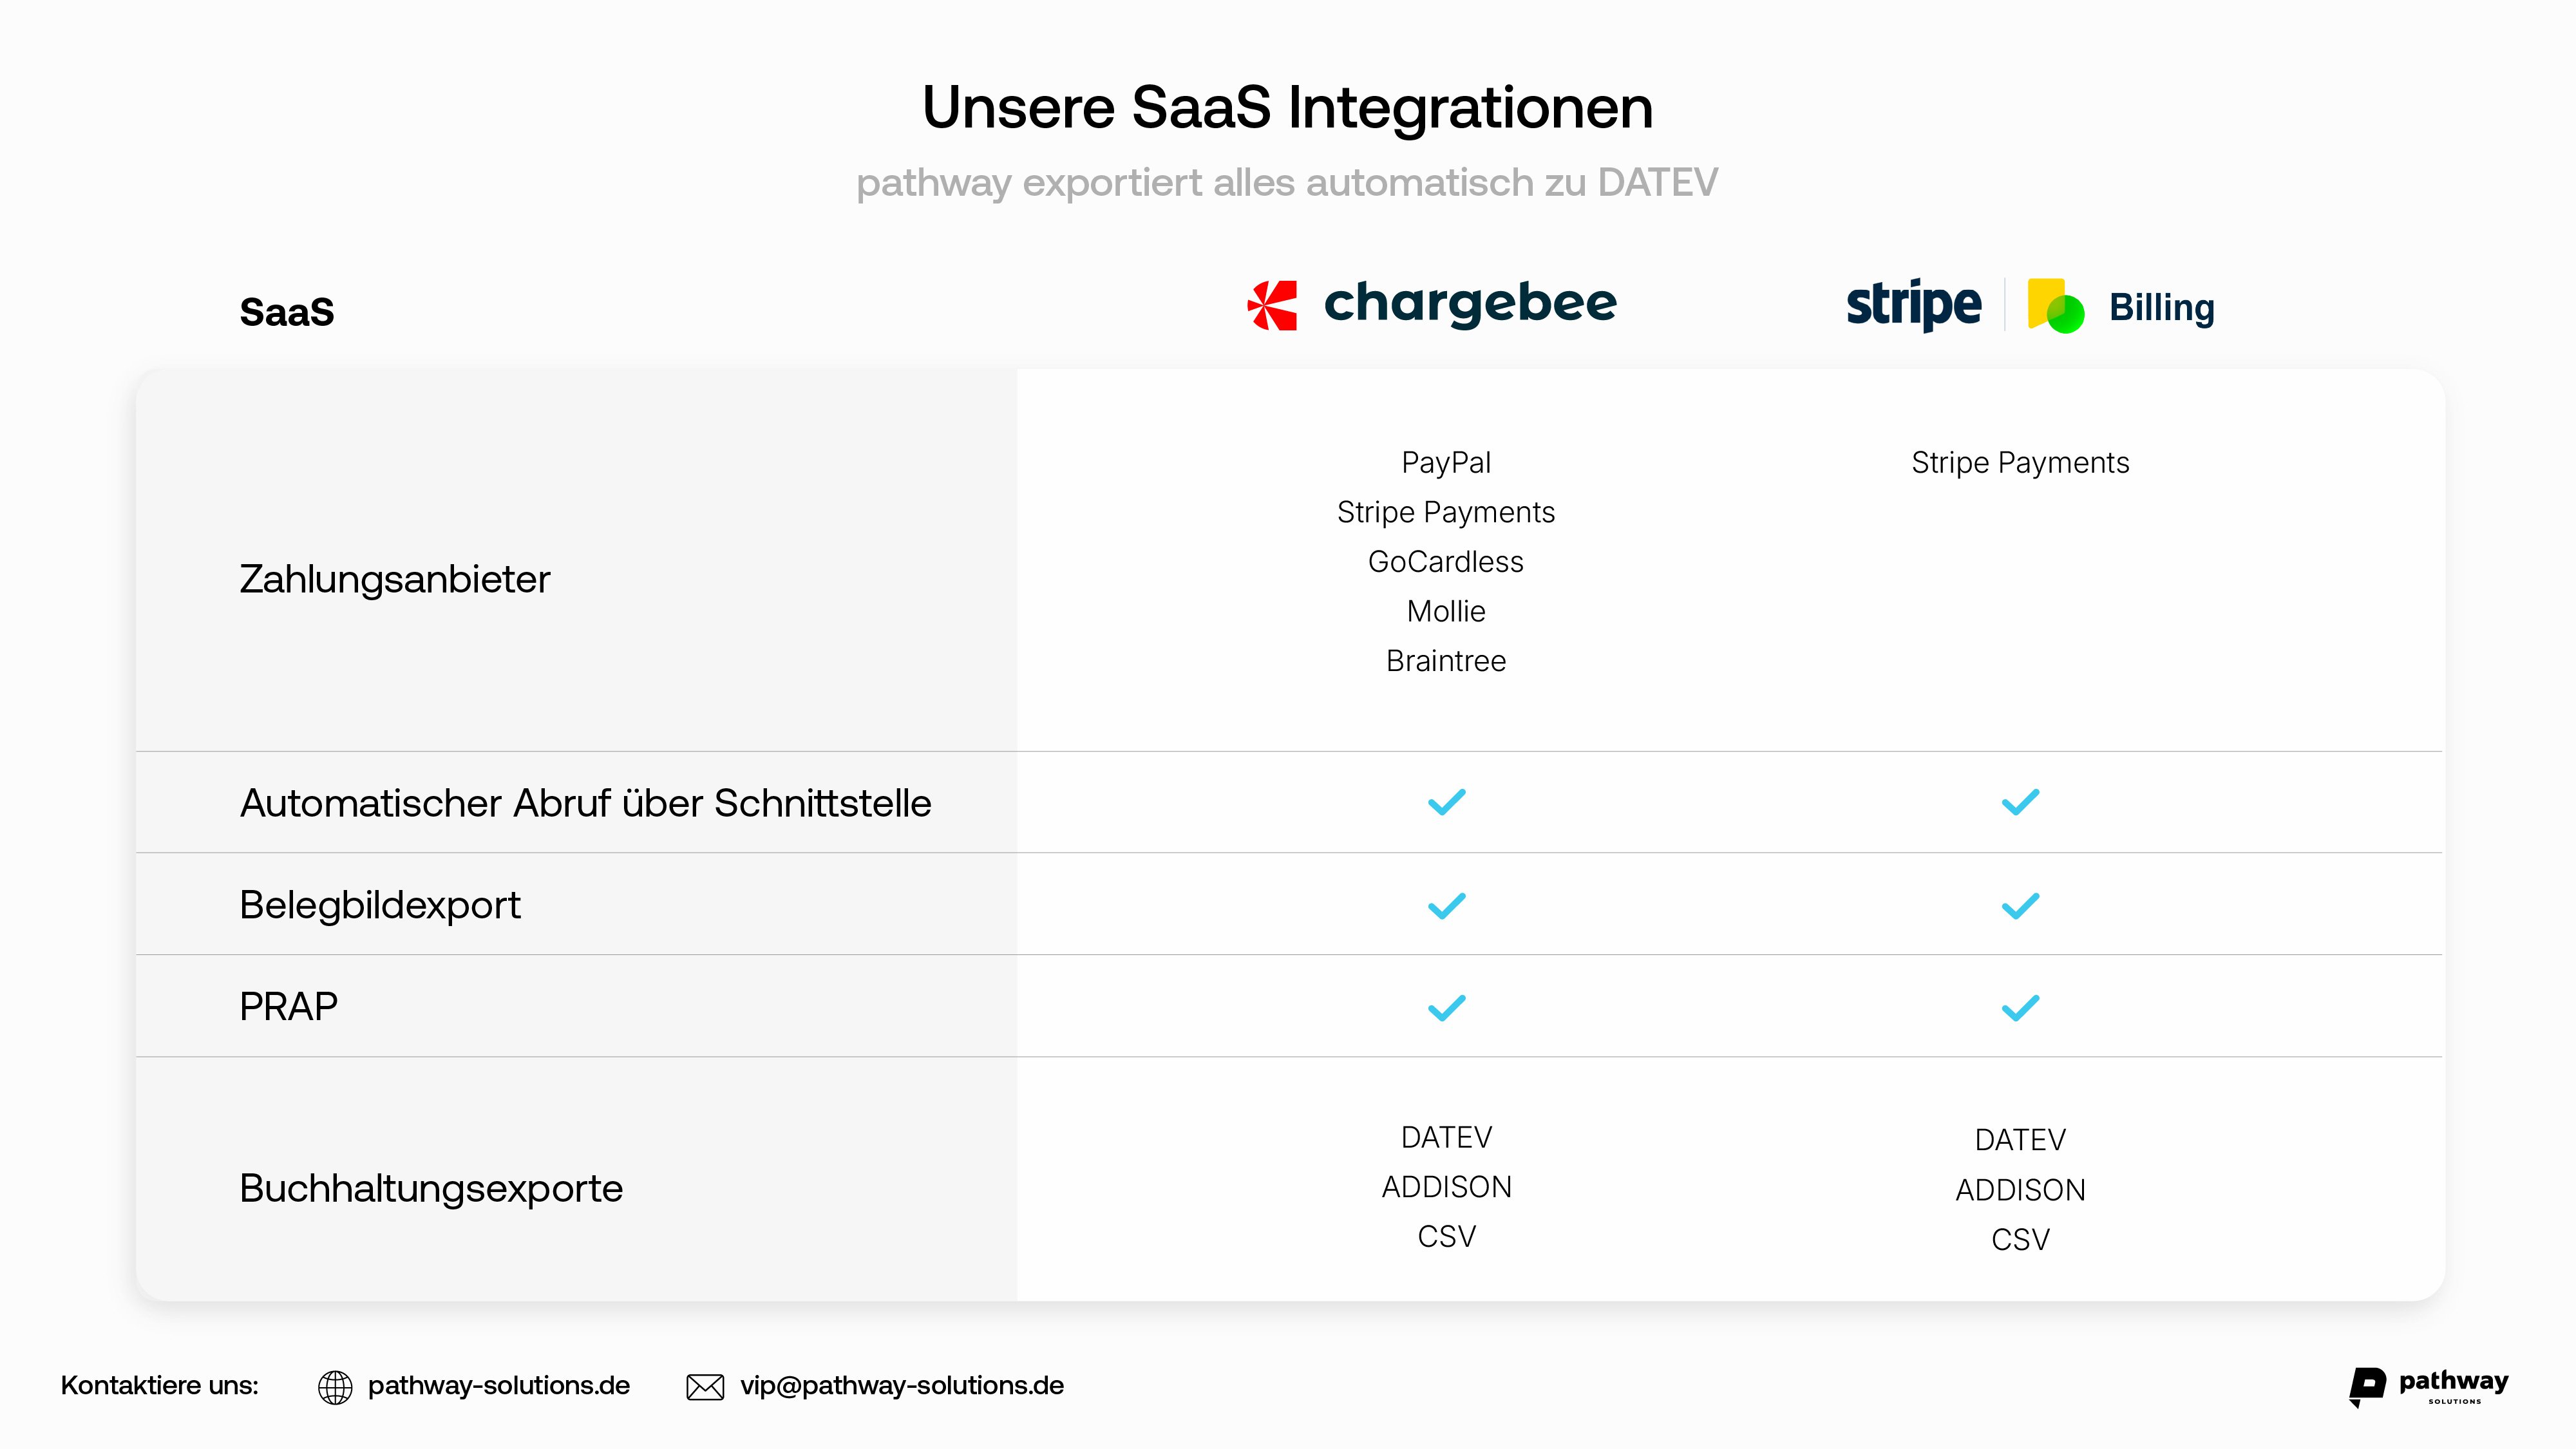Screen dimensions: 2576x1449
Task: Click the Unsere SaaS Integrationen heading
Action: click(x=1287, y=107)
